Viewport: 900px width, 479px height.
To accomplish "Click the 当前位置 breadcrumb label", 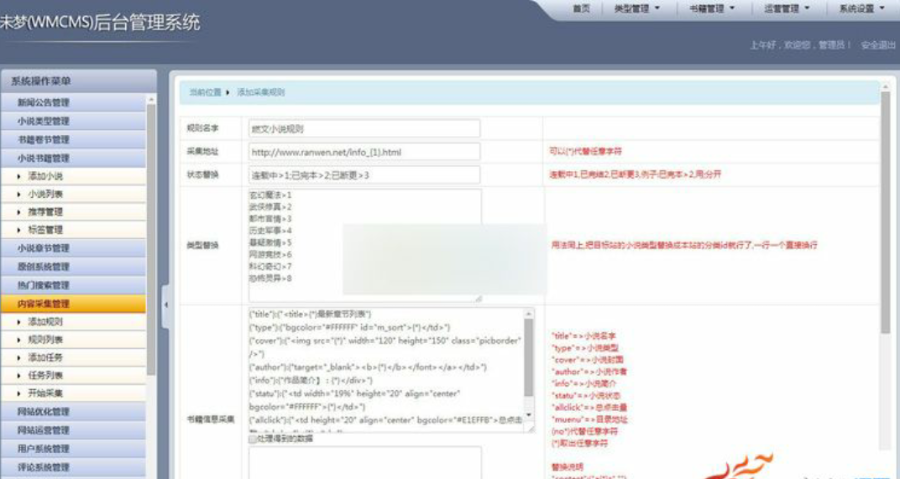I will [x=205, y=92].
